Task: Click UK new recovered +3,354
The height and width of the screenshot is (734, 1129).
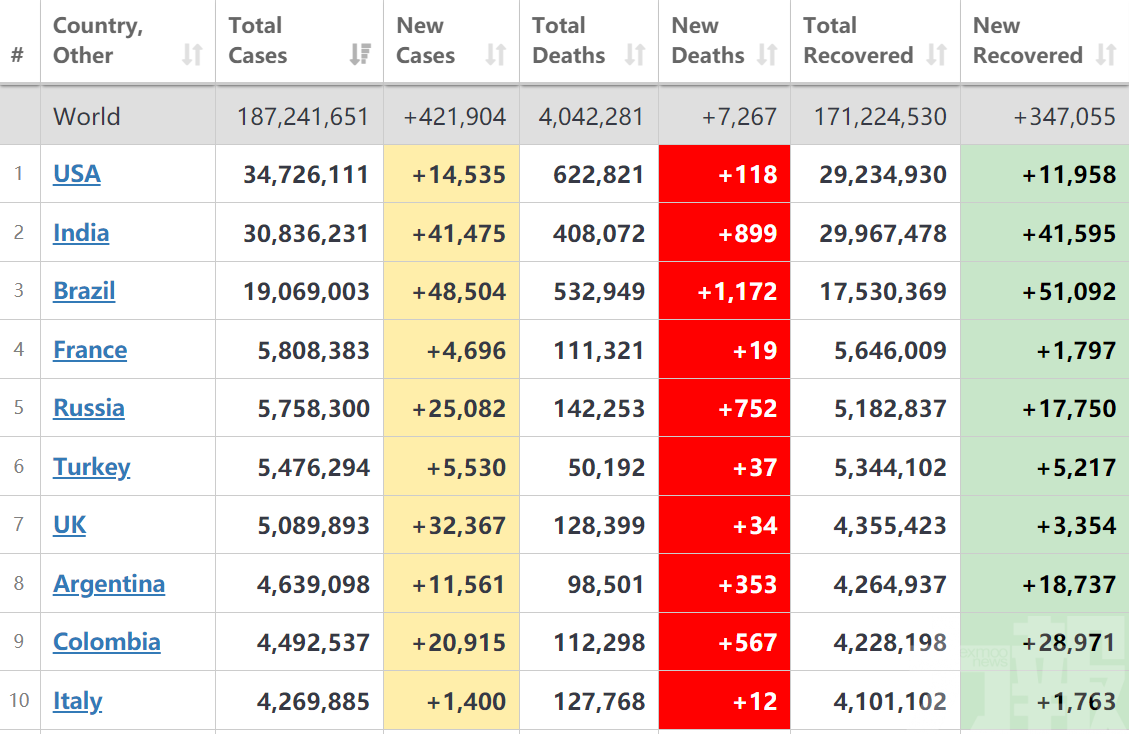Action: 1076,526
